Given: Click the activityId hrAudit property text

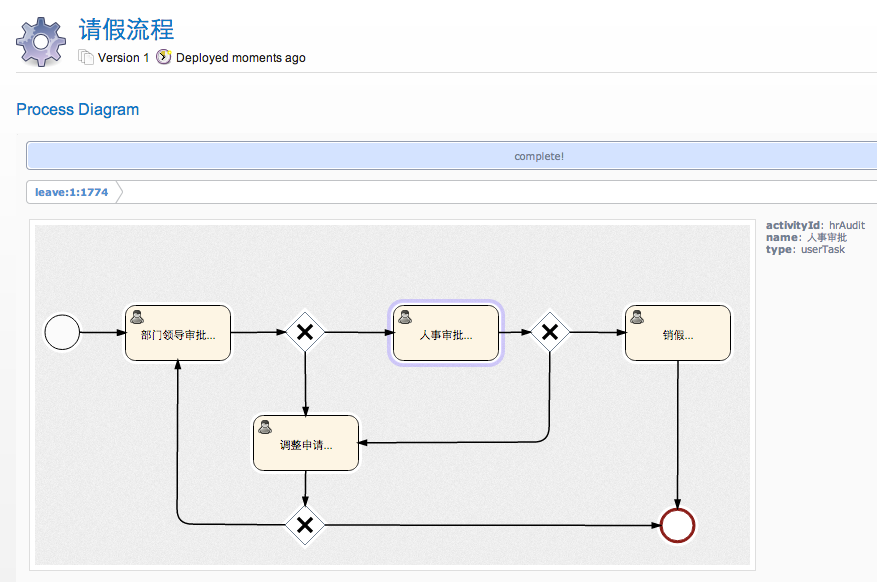Looking at the screenshot, I should coord(815,226).
